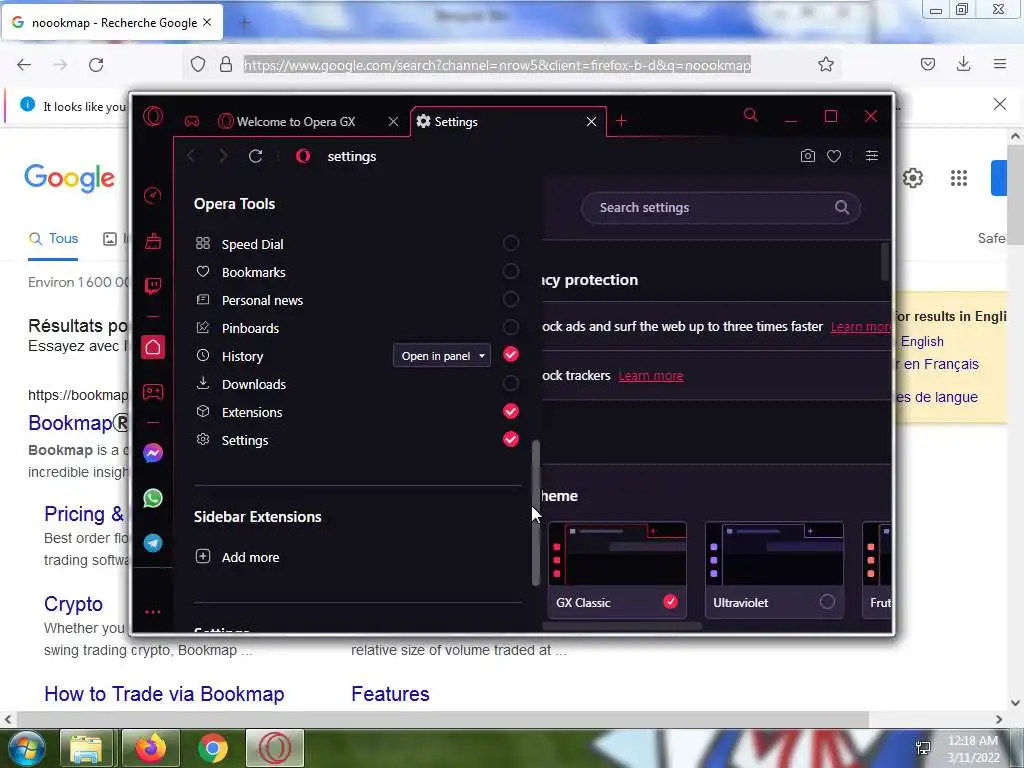Take a snapshot with camera icon
Image resolution: width=1024 pixels, height=768 pixels.
point(808,156)
